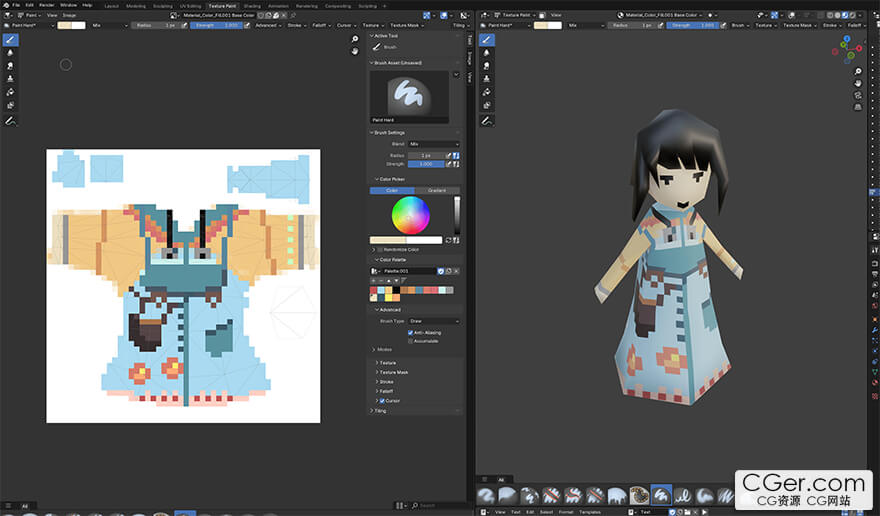Image resolution: width=880 pixels, height=516 pixels.
Task: Select the Fill tool in 3D viewport toolbar
Action: click(x=487, y=91)
